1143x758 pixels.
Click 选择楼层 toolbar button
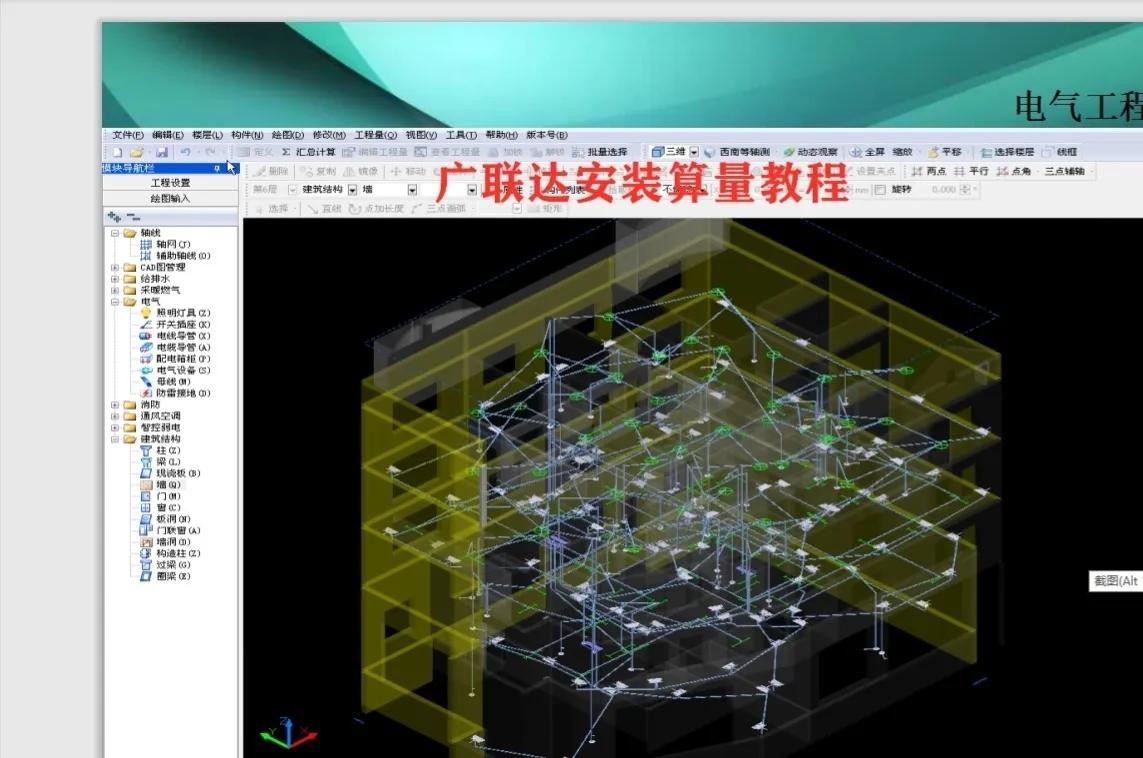pos(1007,152)
